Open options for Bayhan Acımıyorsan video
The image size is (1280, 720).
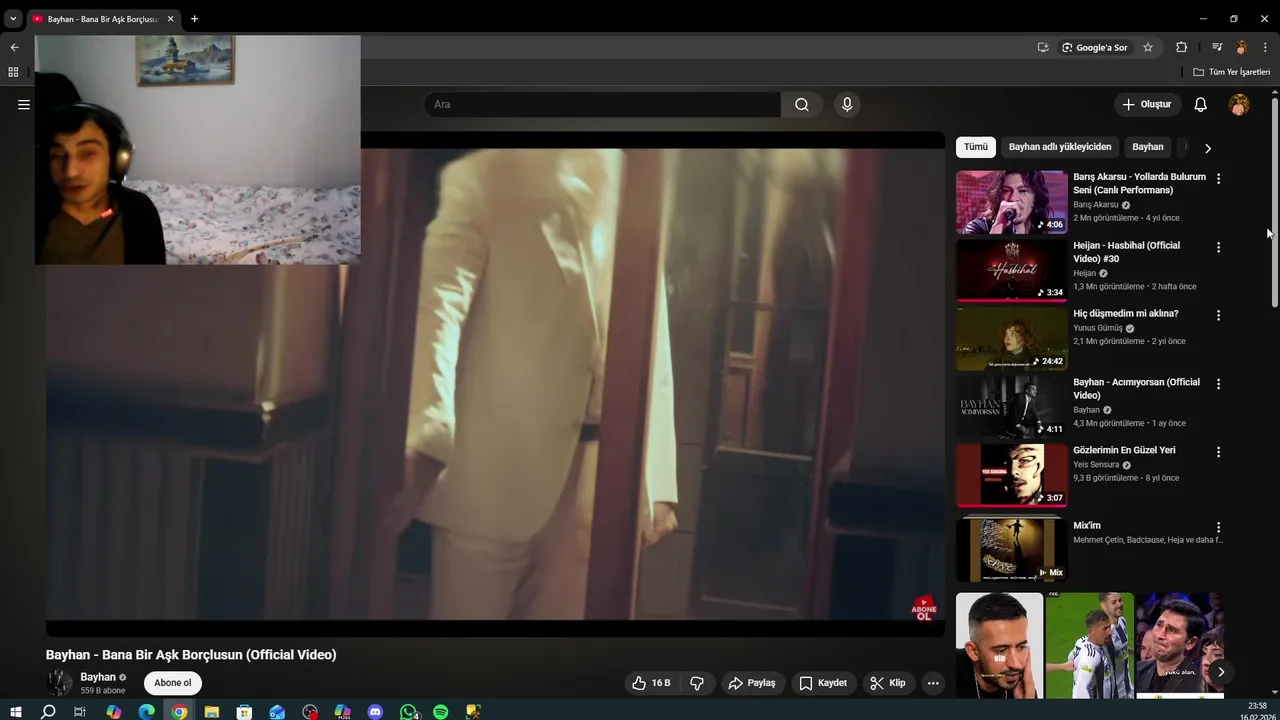pos(1218,384)
